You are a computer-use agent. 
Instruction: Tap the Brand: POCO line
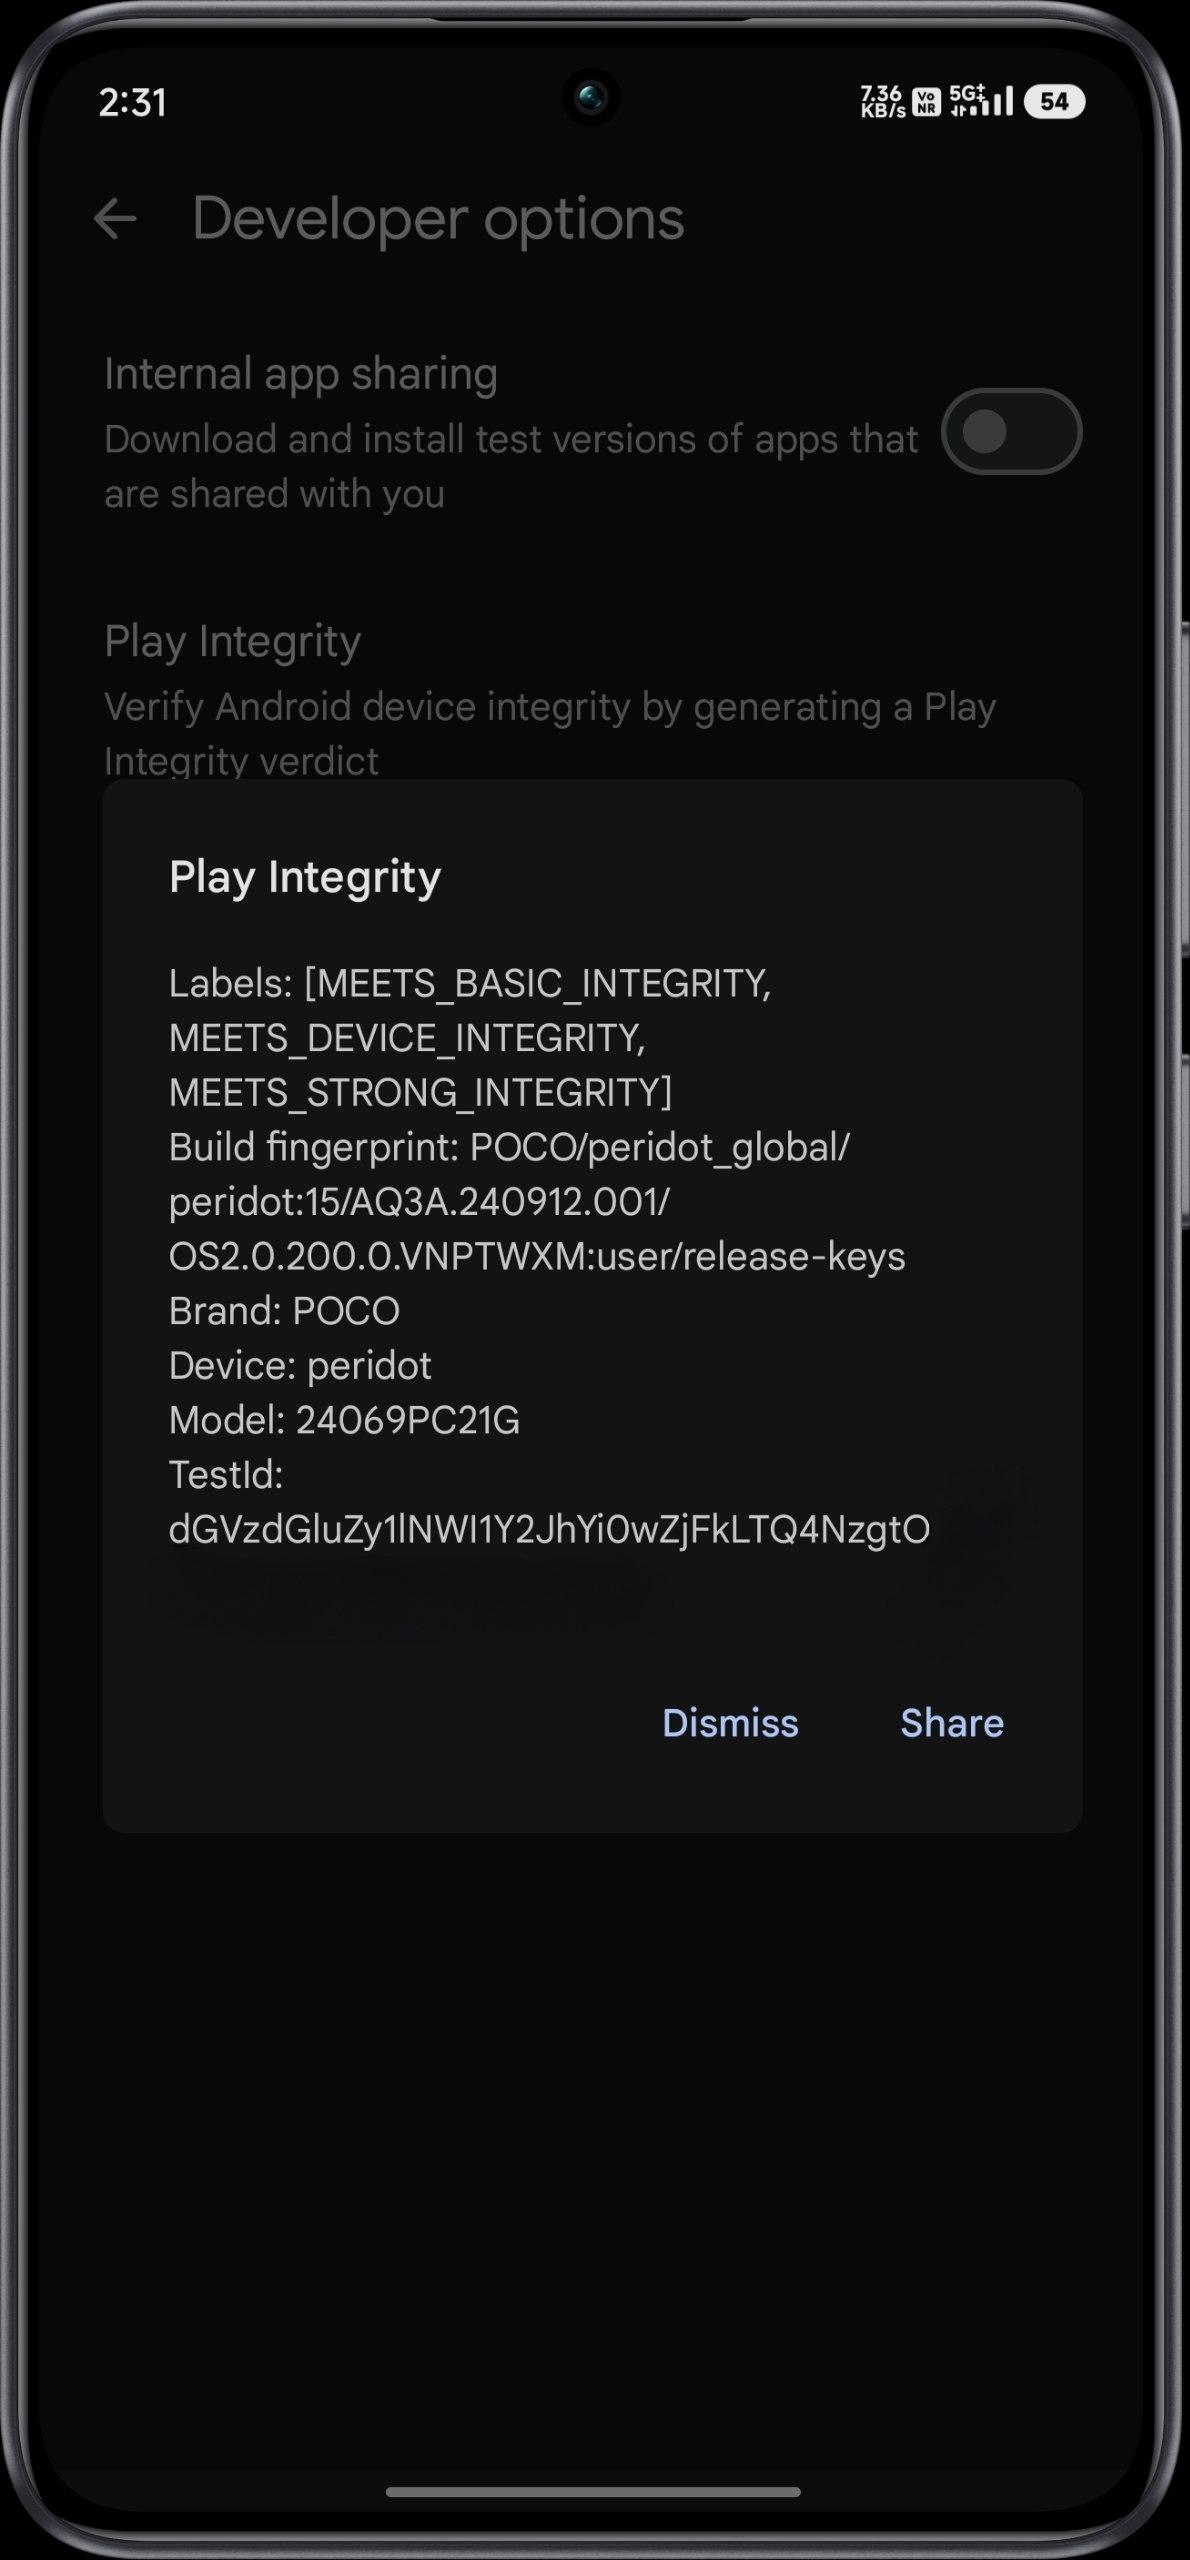(x=284, y=1311)
